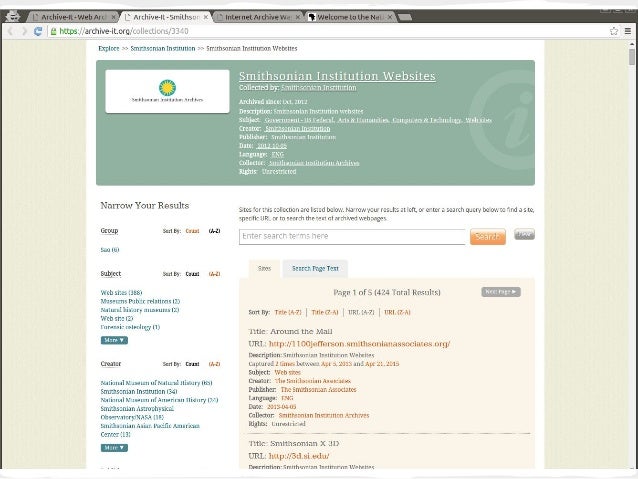The width and height of the screenshot is (638, 479).
Task: Click the Arts & Humanities subject link
Action: coord(363,120)
